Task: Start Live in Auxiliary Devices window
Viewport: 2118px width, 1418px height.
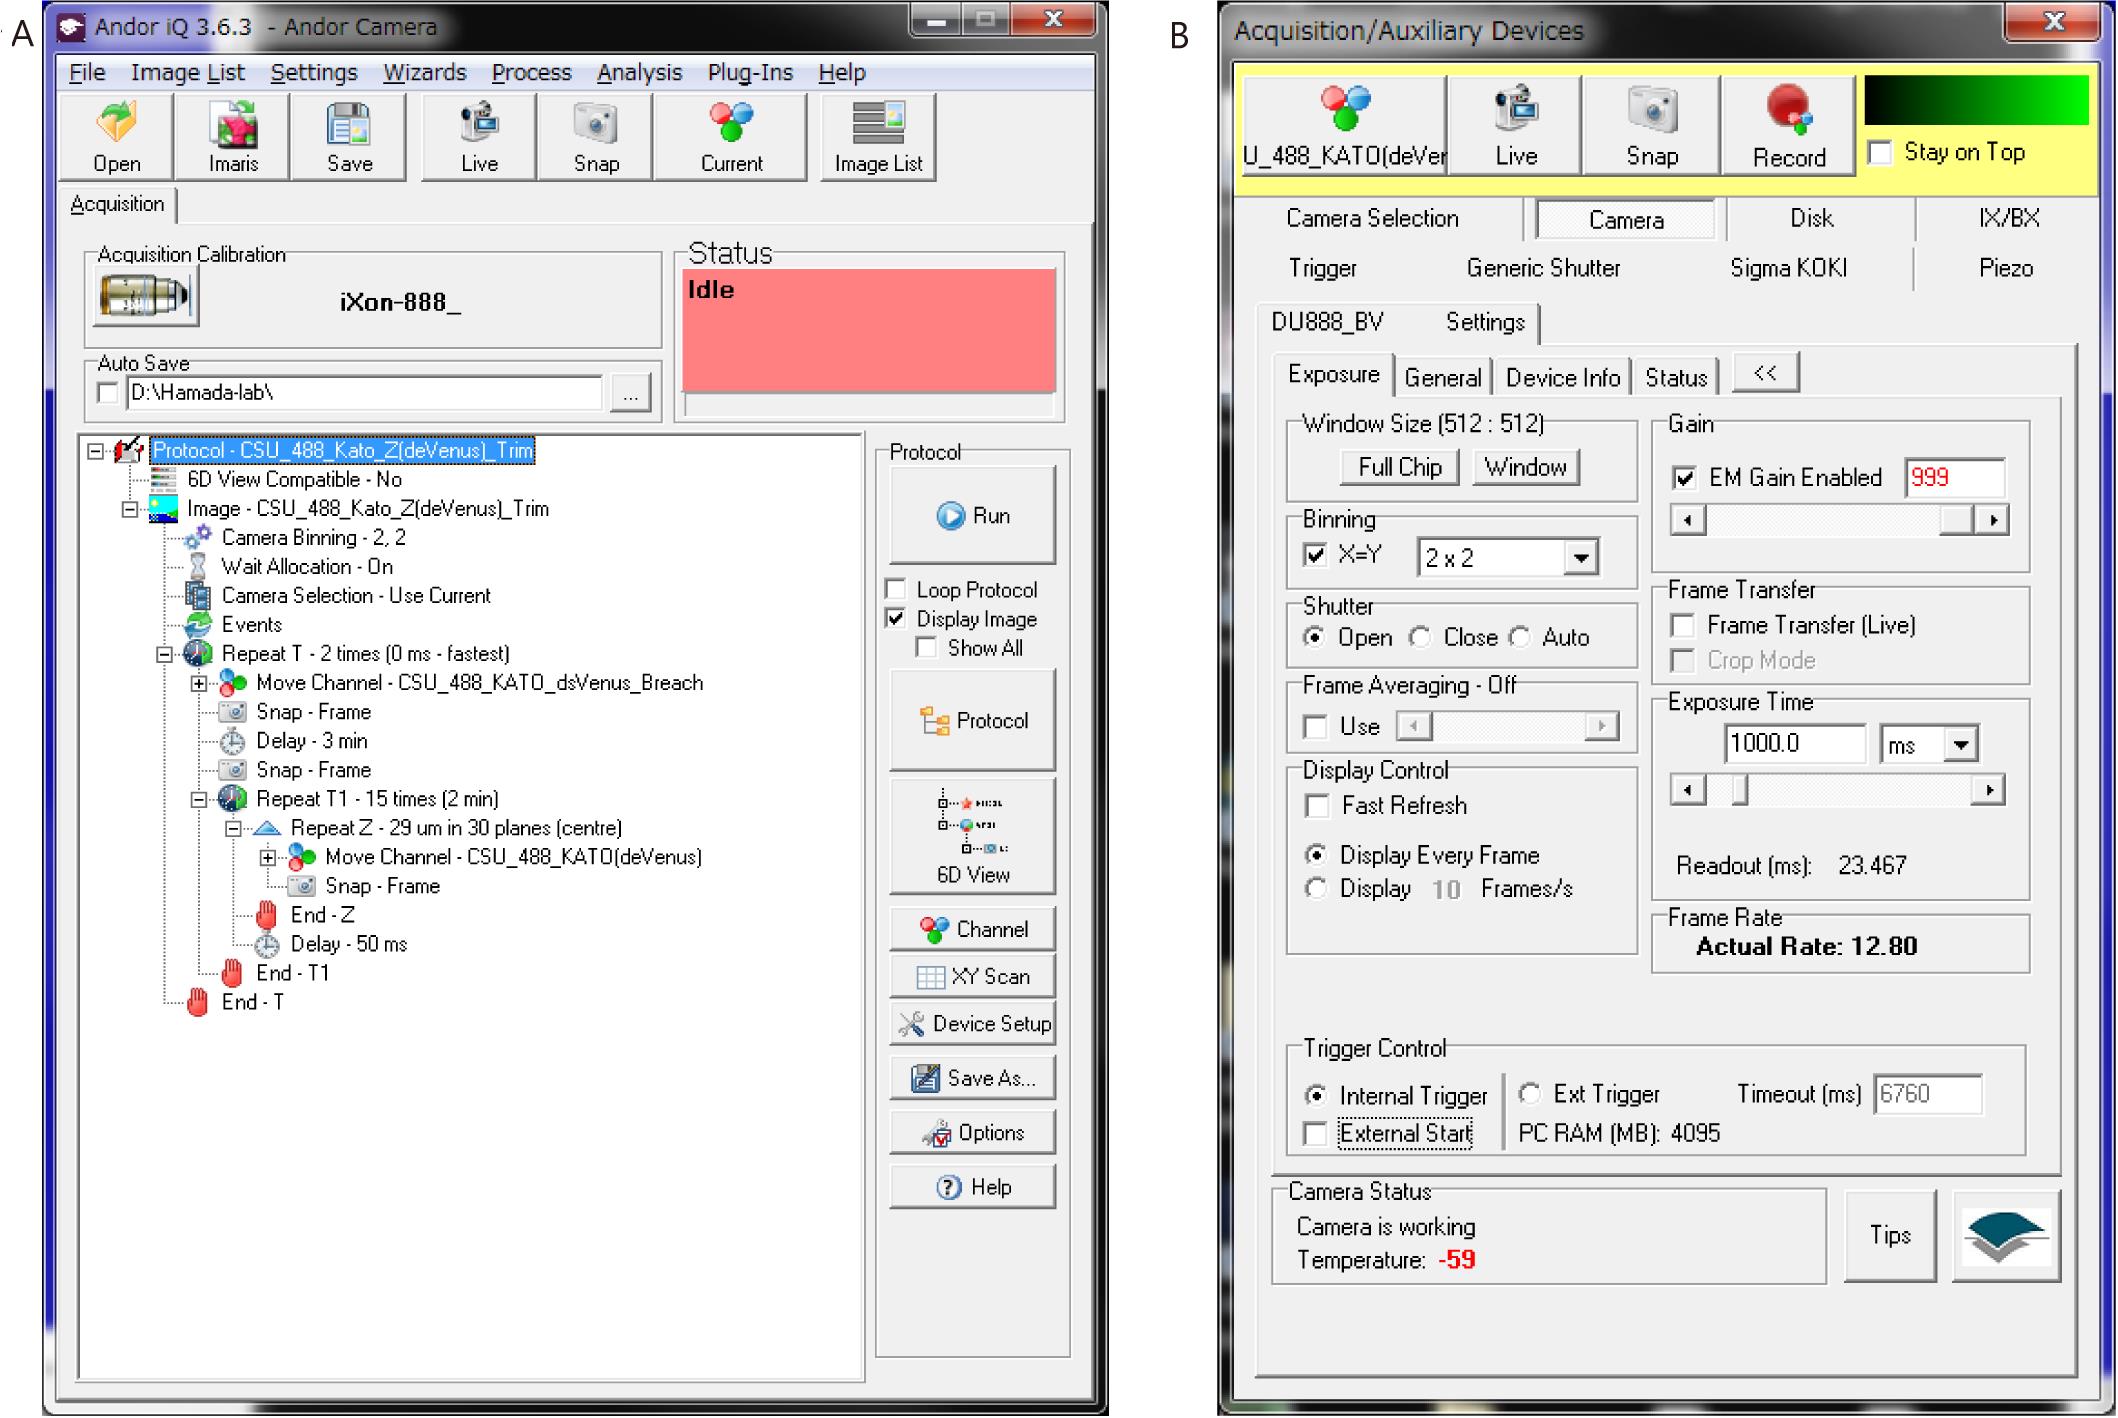Action: pyautogui.click(x=1515, y=124)
